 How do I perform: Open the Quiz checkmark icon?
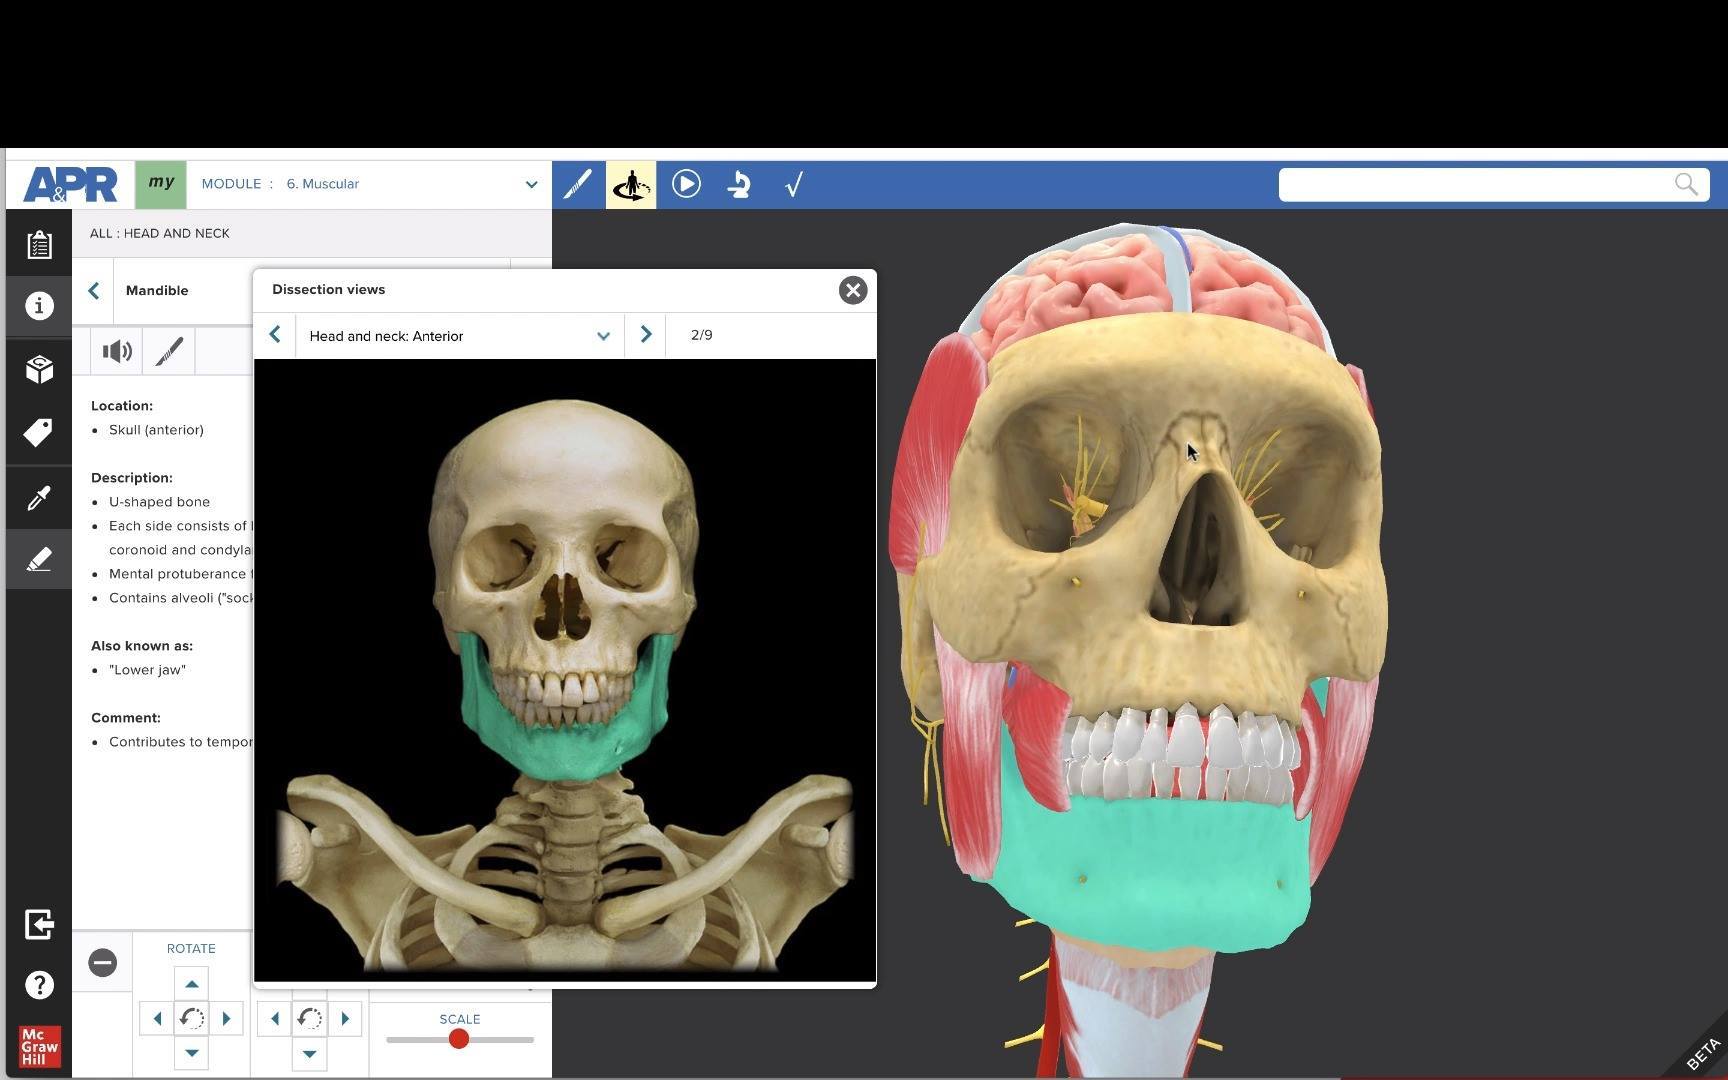pos(795,184)
